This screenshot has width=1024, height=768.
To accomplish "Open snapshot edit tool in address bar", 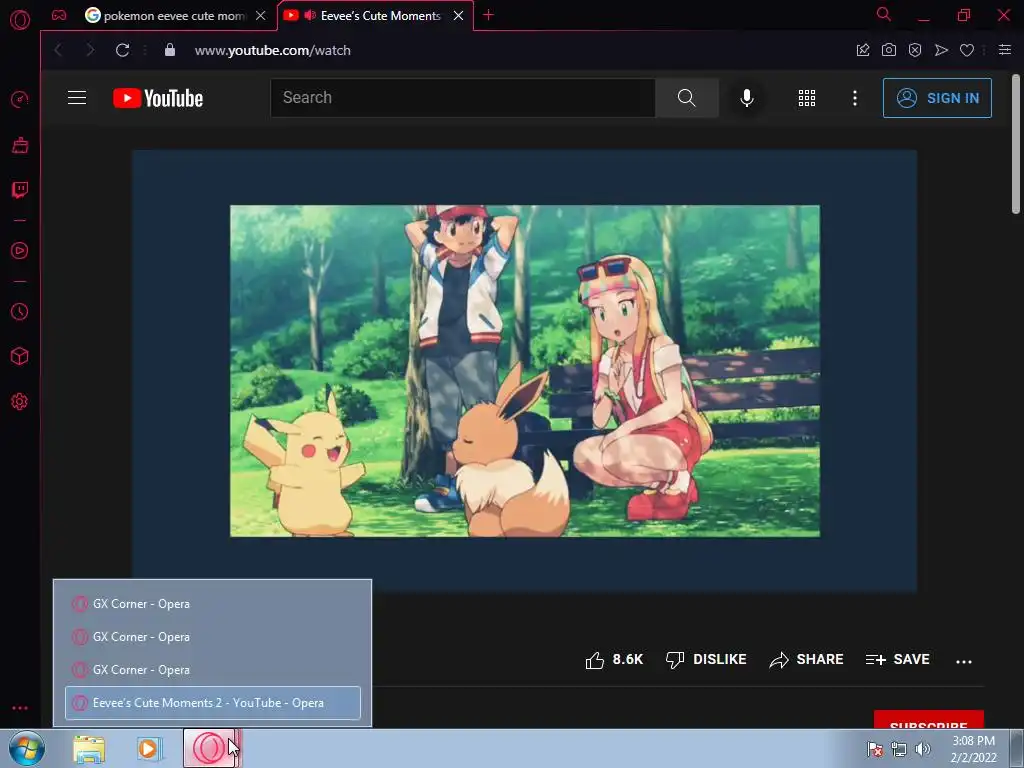I will [x=863, y=50].
